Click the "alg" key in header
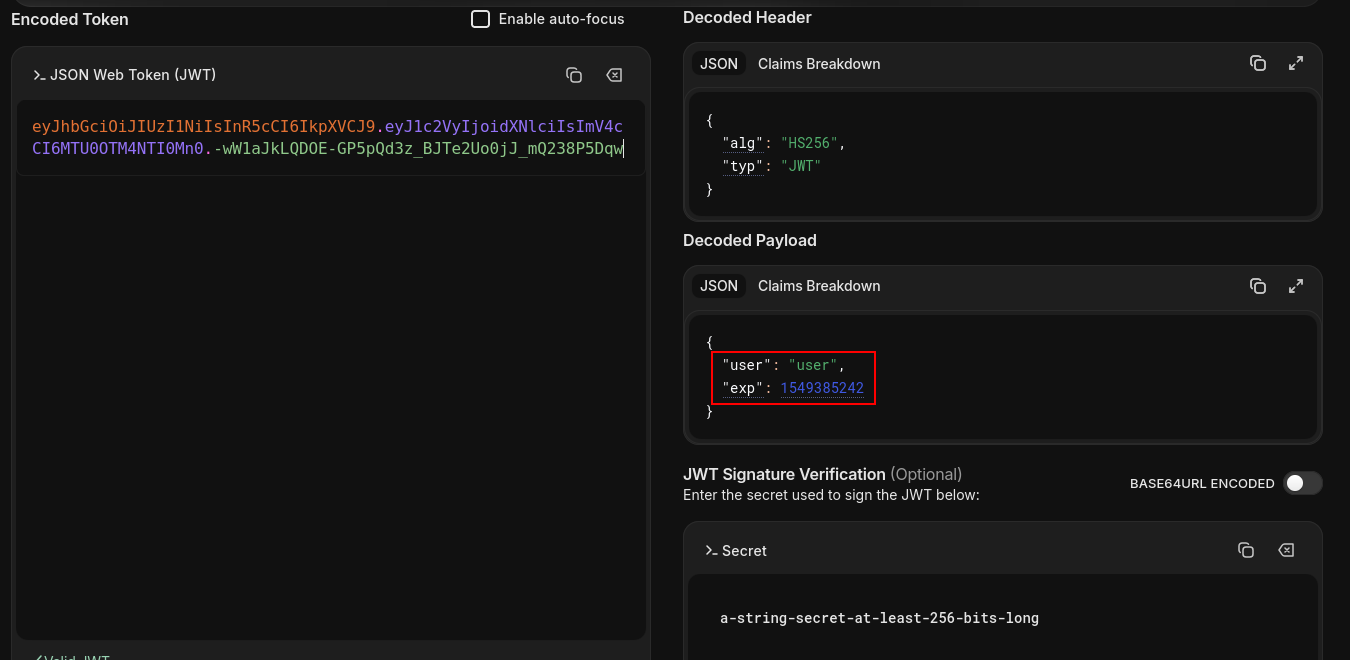The height and width of the screenshot is (660, 1350). pos(743,143)
